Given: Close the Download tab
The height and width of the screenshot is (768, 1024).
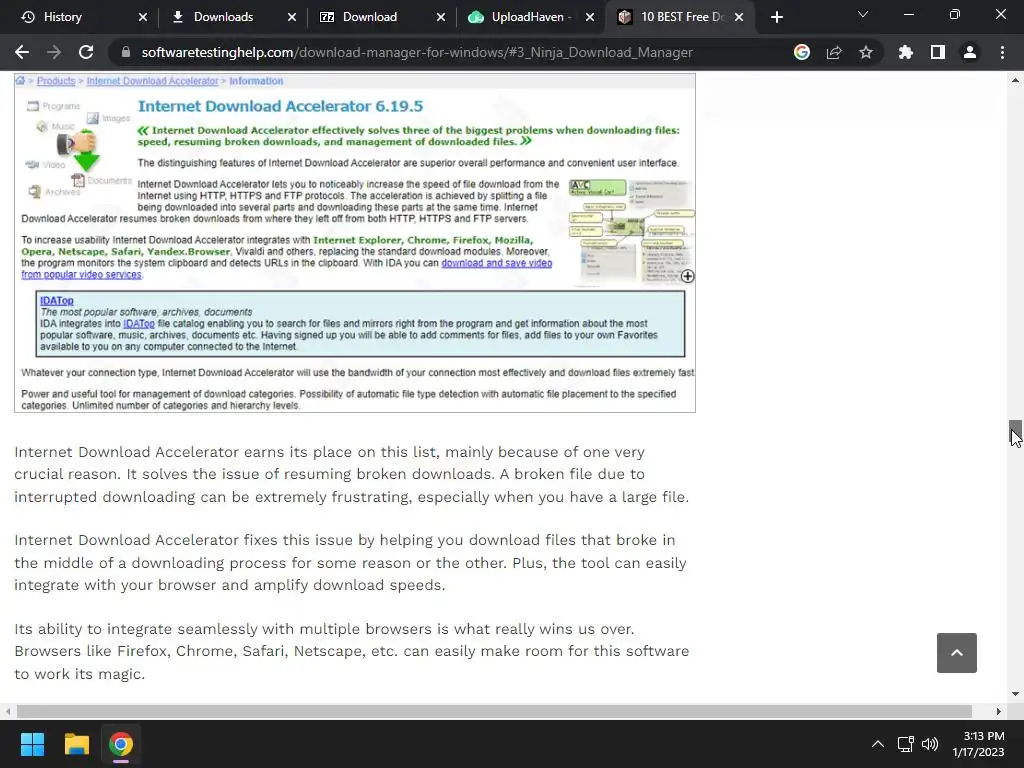Looking at the screenshot, I should pos(441,17).
